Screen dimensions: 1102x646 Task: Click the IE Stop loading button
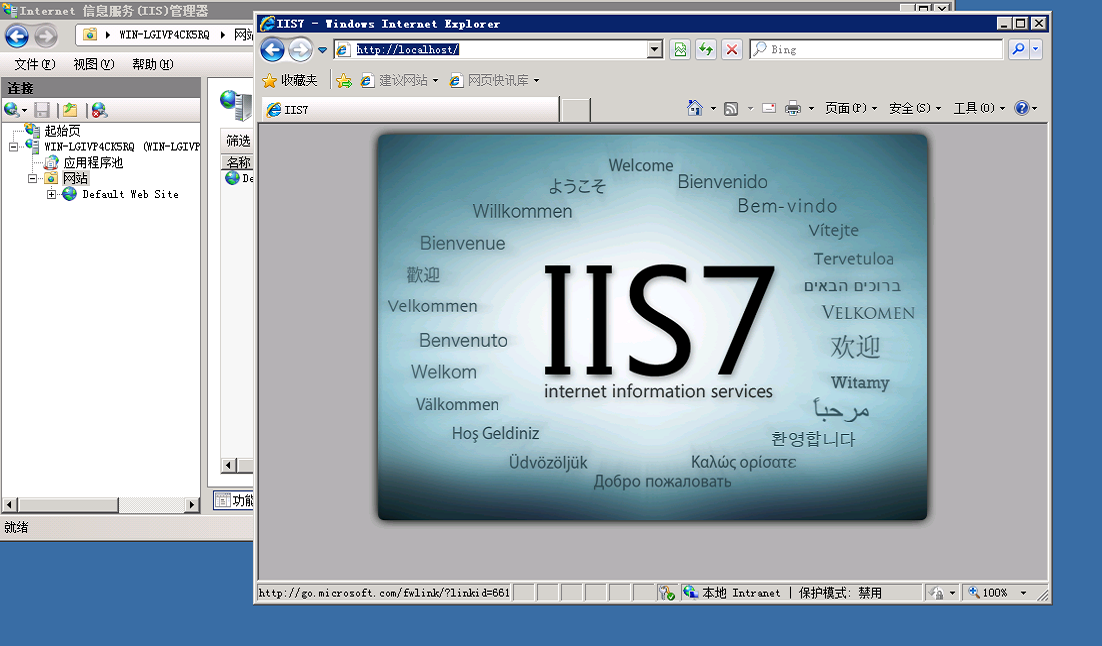pyautogui.click(x=732, y=49)
